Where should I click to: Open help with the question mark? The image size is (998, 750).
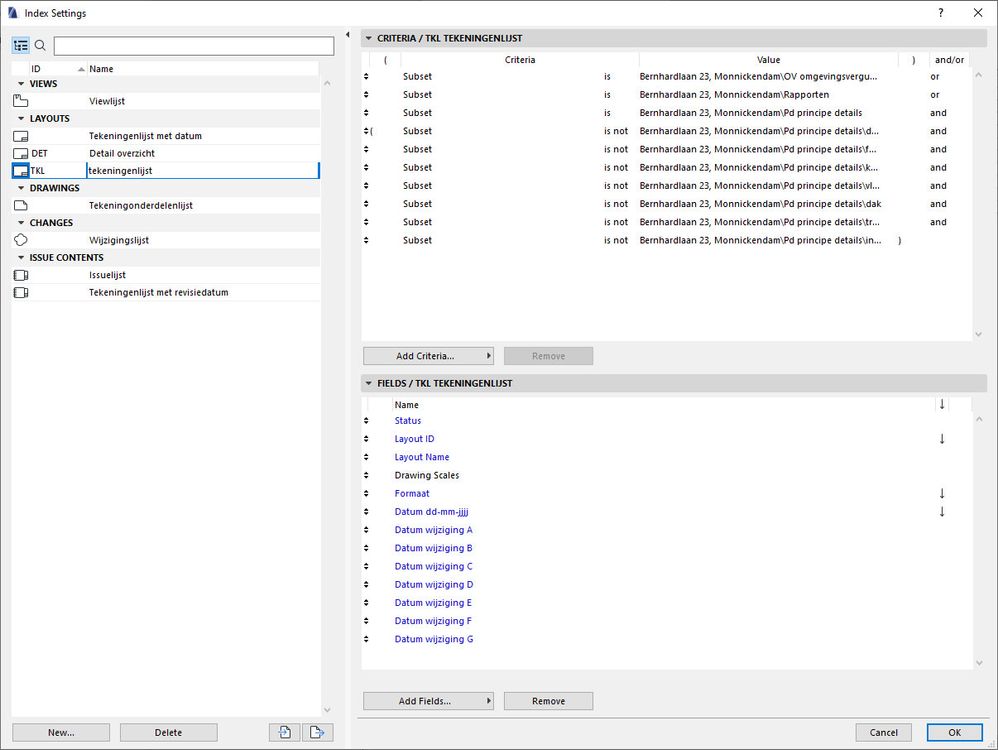pyautogui.click(x=941, y=13)
